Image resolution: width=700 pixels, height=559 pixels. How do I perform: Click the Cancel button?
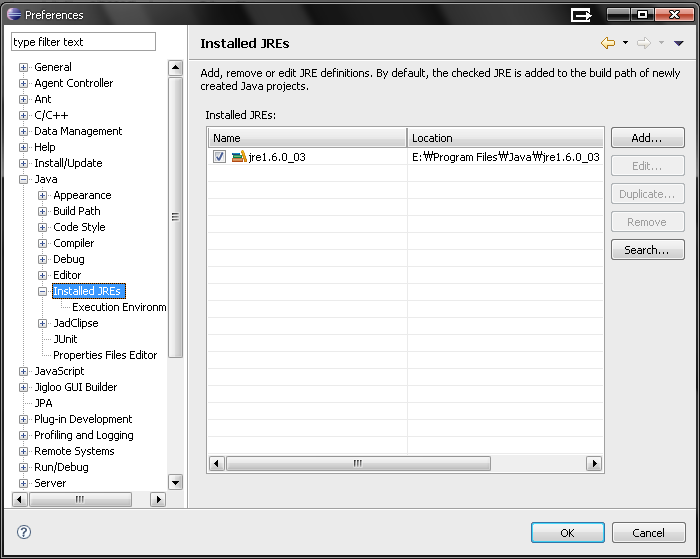[648, 533]
